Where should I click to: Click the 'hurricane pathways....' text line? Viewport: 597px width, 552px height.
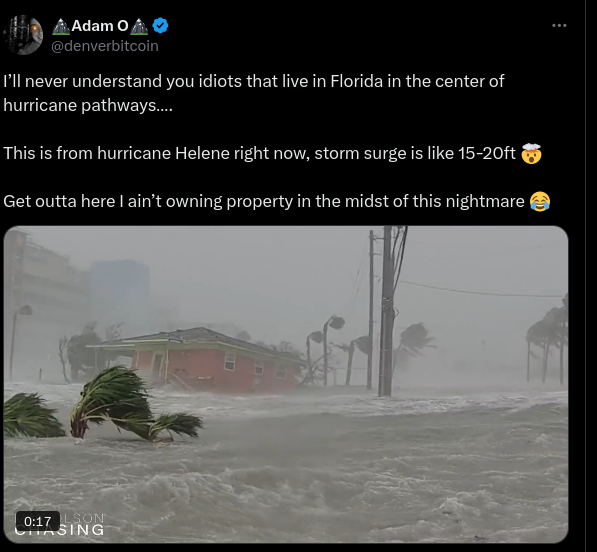coord(88,105)
